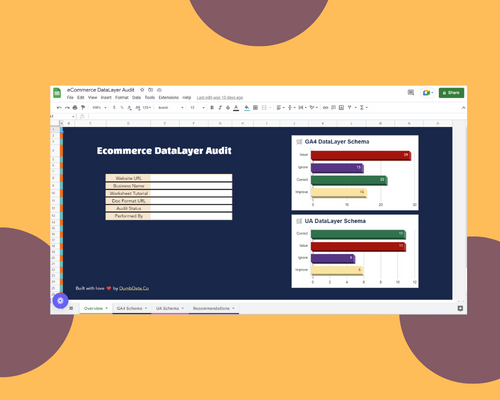Collapse the toolbar with the up chevron
The height and width of the screenshot is (400, 500).
[463, 108]
